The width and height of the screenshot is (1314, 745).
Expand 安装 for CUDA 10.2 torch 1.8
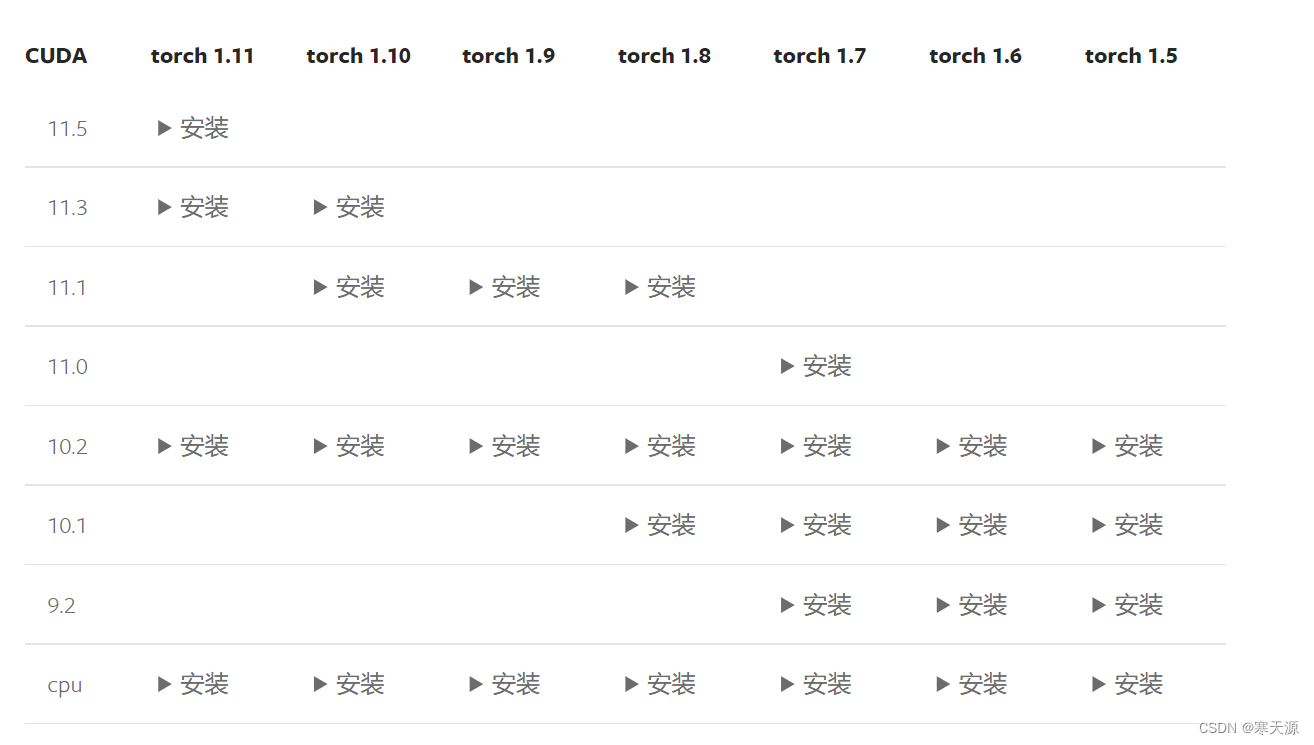pos(661,446)
